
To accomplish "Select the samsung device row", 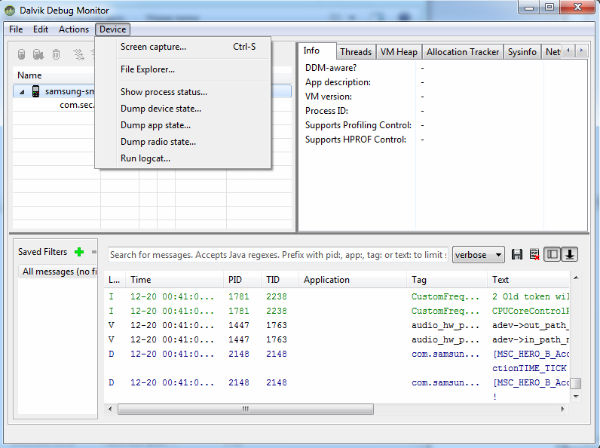I will click(55, 91).
